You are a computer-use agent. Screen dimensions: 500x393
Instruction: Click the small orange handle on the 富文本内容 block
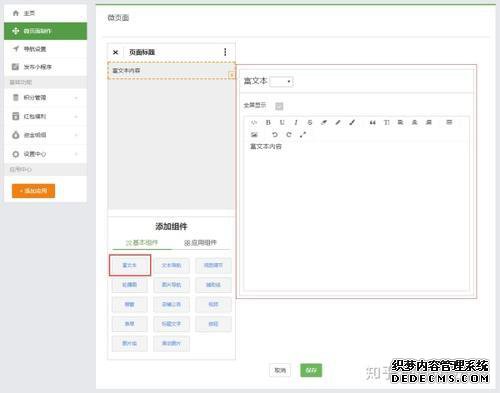[x=232, y=75]
